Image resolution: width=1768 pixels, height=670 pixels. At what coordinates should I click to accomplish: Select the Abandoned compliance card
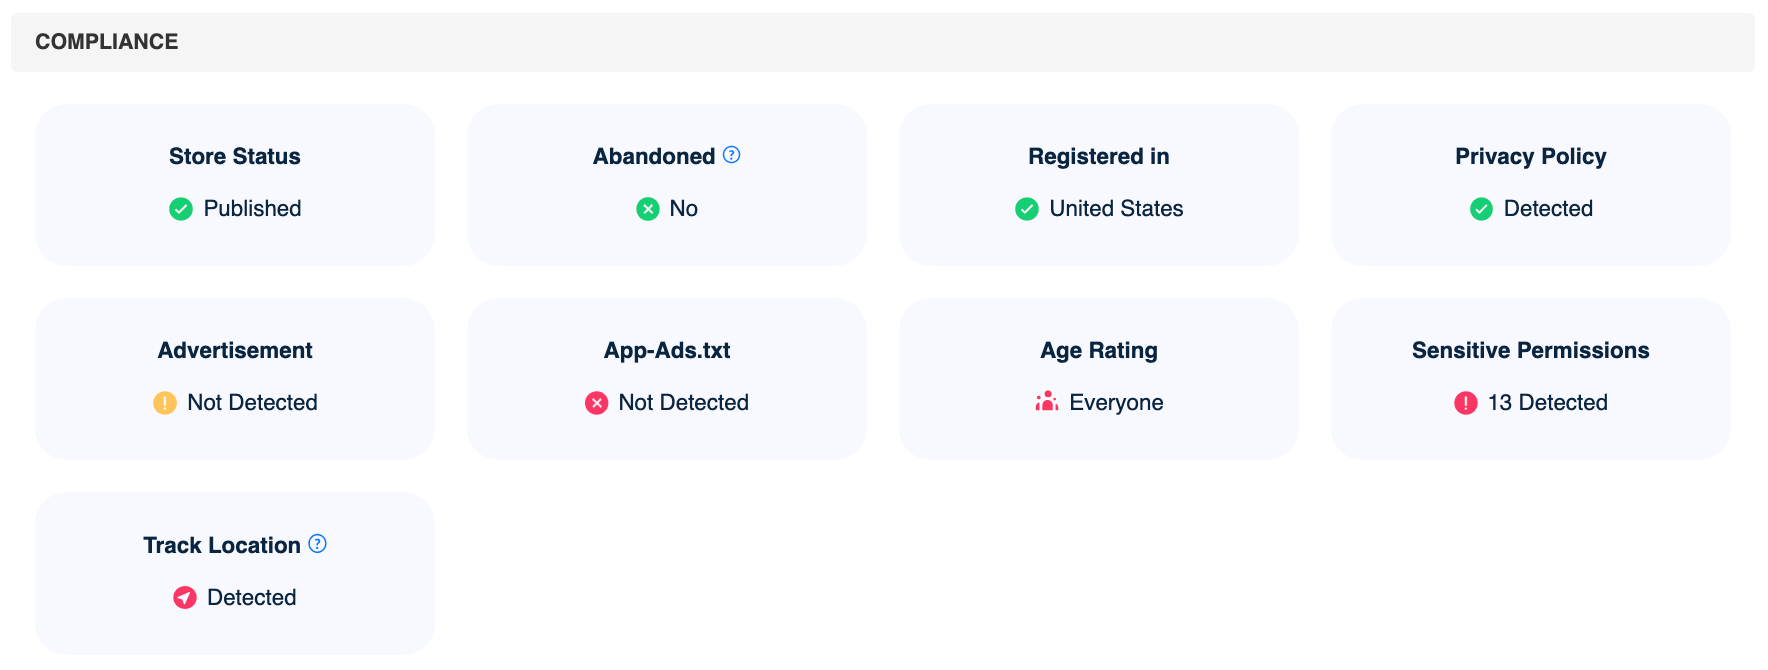[x=666, y=185]
